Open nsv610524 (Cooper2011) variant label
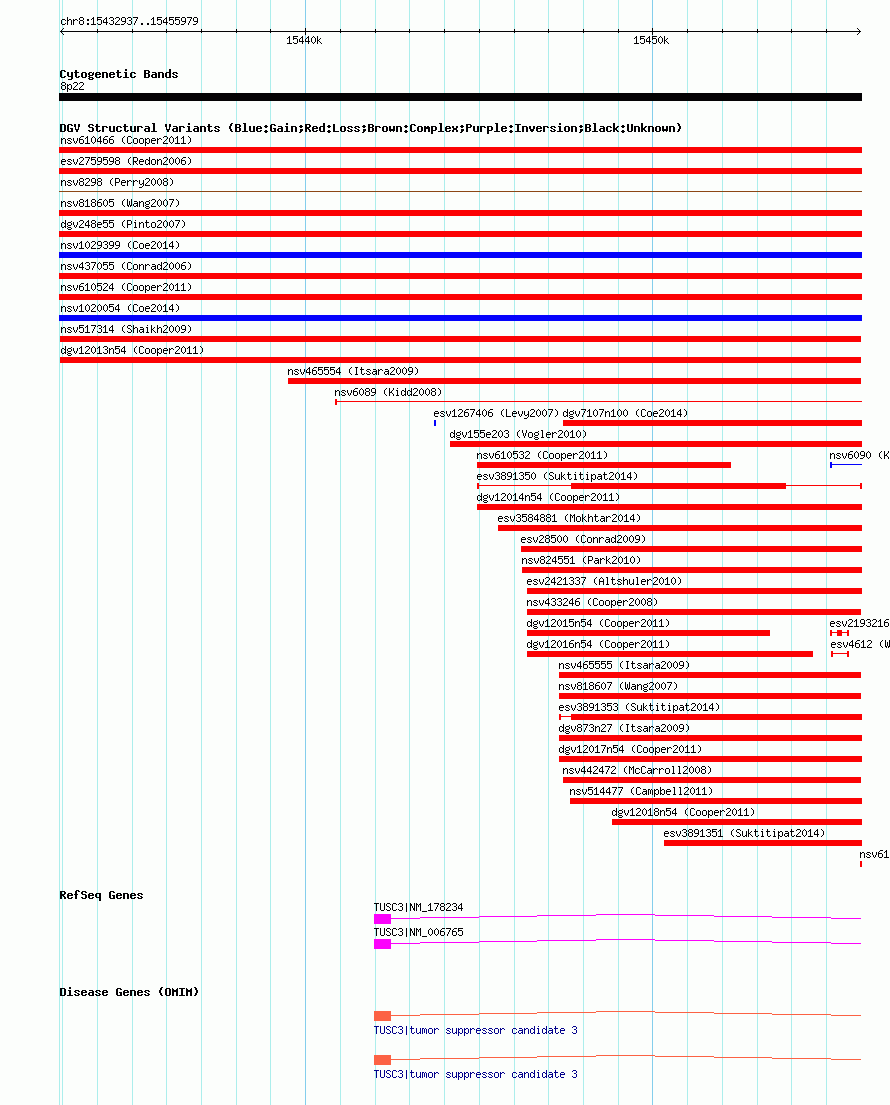This screenshot has width=890, height=1105. coord(126,288)
